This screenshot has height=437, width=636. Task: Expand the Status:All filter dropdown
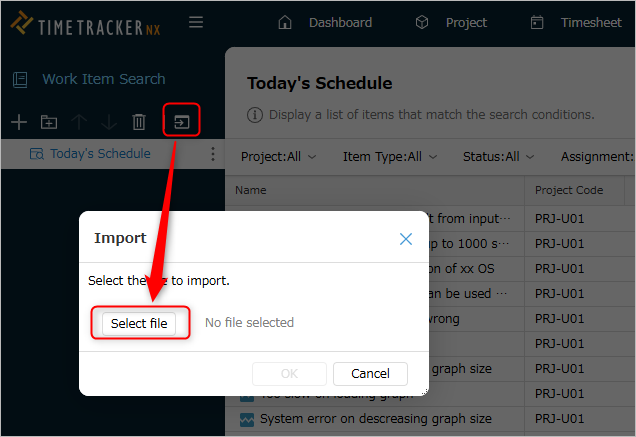coord(498,157)
